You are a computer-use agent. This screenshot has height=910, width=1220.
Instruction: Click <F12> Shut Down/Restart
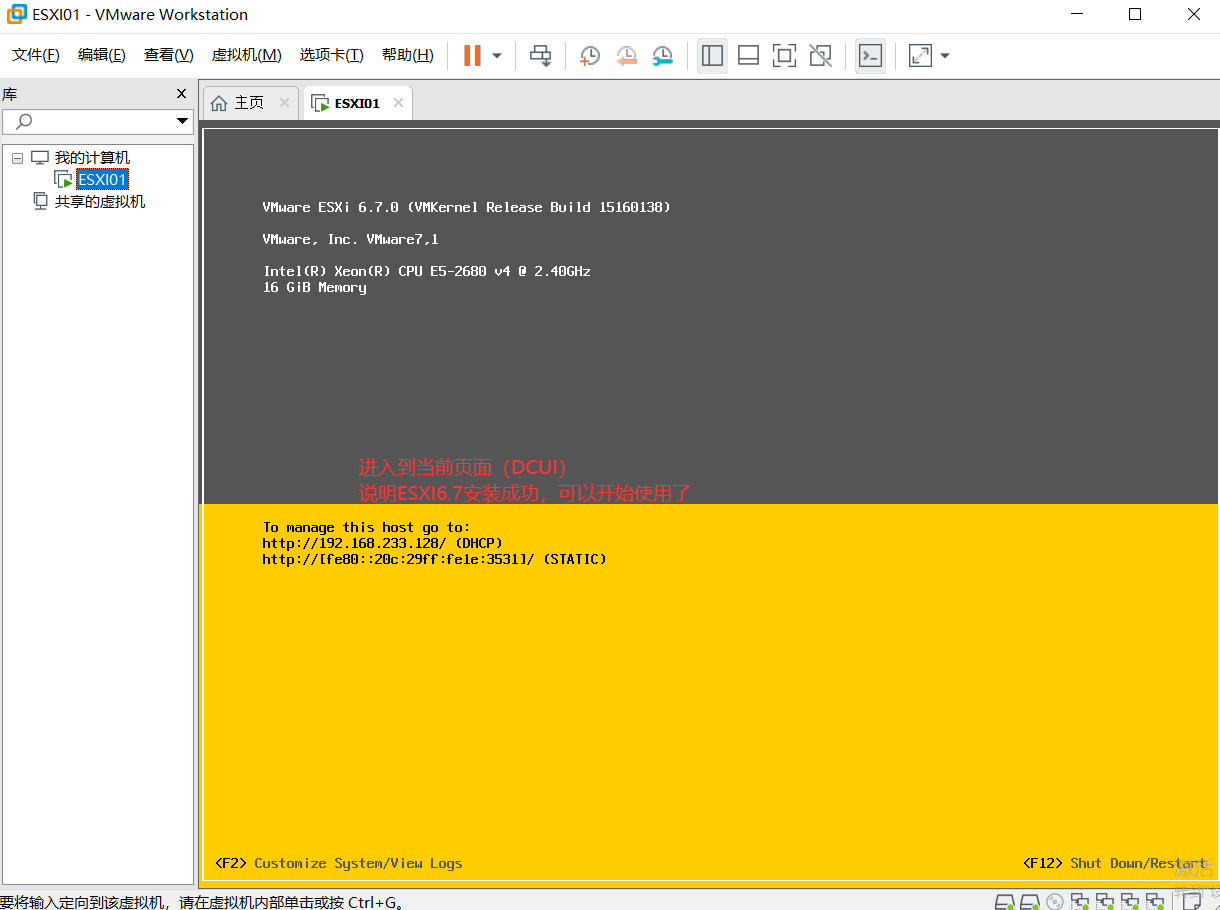pyautogui.click(x=1114, y=863)
